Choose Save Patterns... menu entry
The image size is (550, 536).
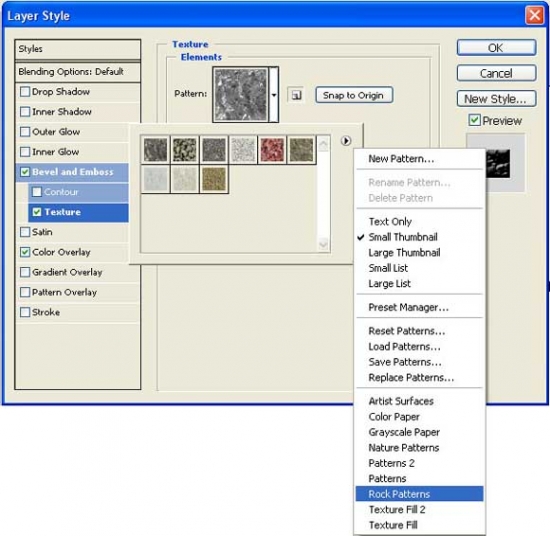pyautogui.click(x=420, y=362)
